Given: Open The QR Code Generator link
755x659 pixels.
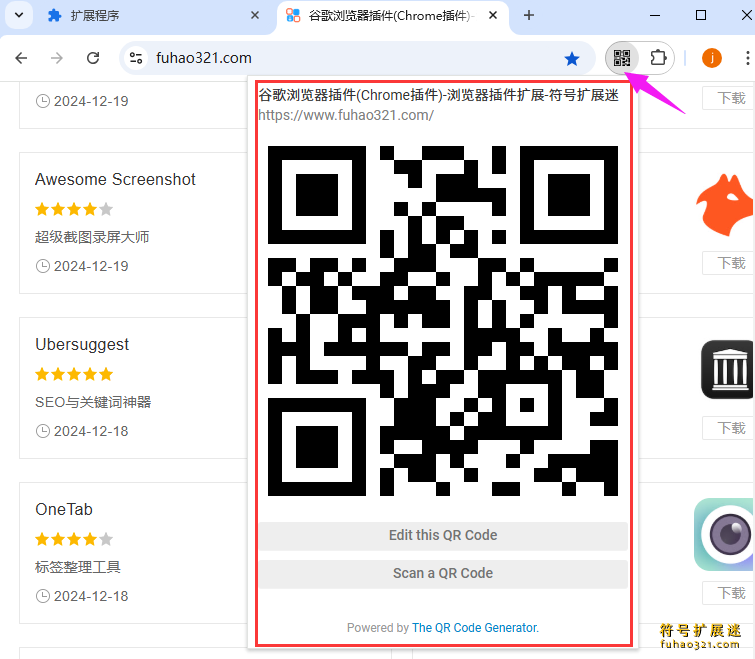Looking at the screenshot, I should (475, 628).
